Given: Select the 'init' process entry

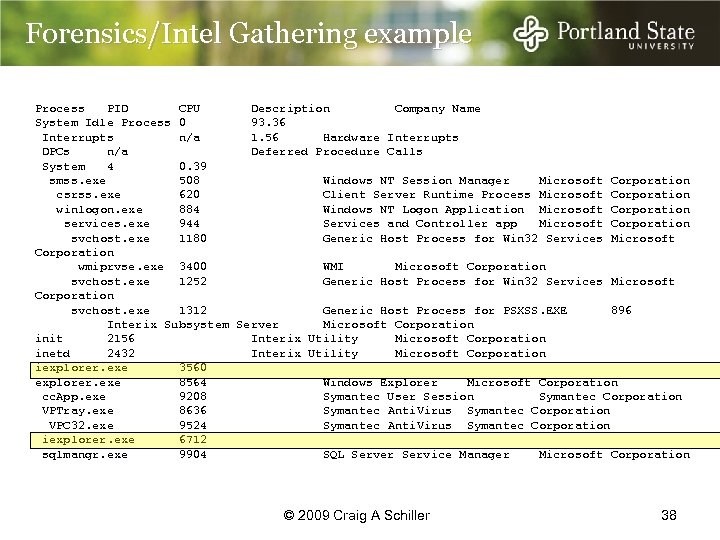Looking at the screenshot, I should [x=49, y=339].
